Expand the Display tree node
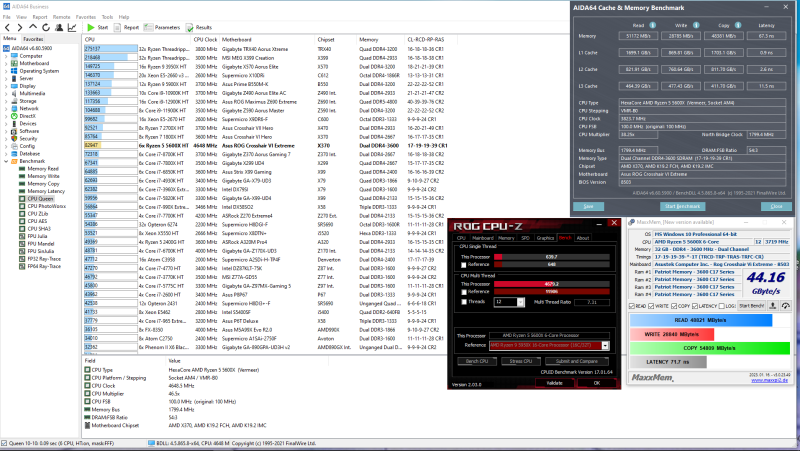Screen dimensions: 800x451 (6, 86)
